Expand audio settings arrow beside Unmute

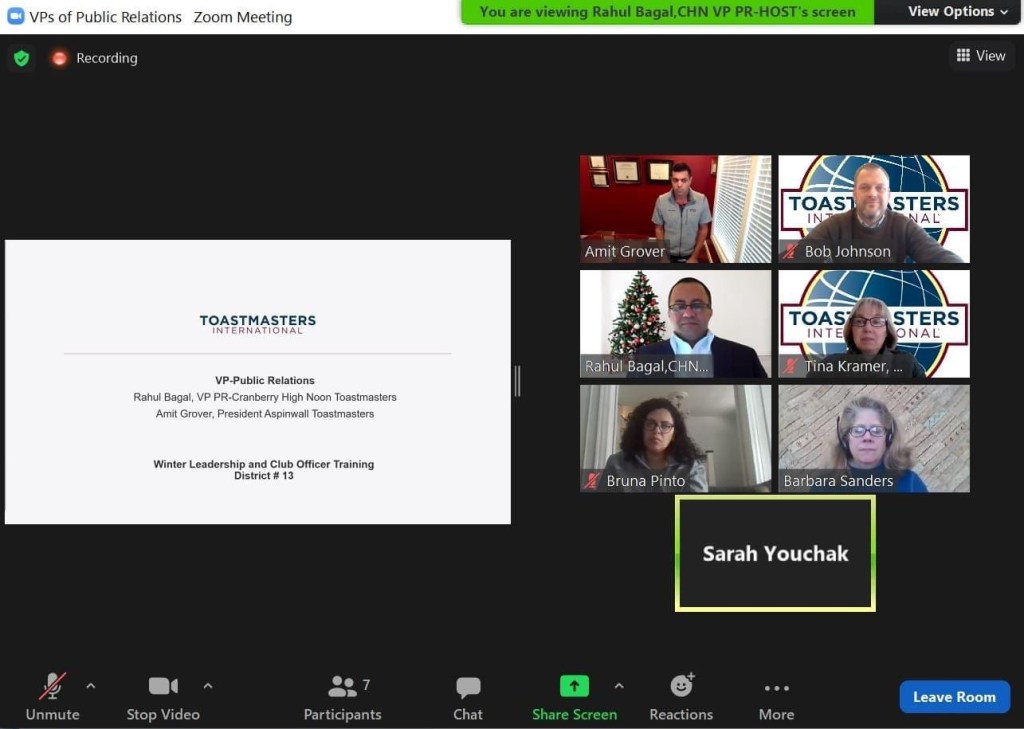click(91, 686)
